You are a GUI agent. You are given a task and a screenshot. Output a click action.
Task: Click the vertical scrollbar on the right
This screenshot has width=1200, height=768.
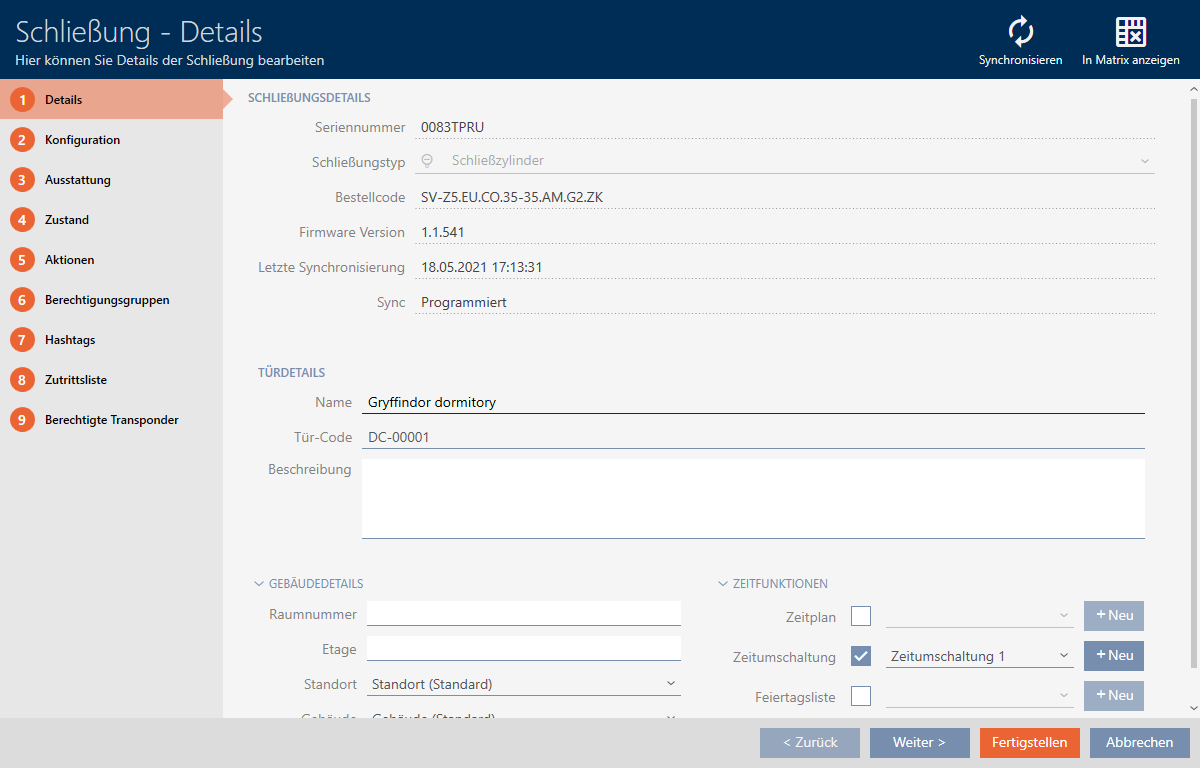1191,380
